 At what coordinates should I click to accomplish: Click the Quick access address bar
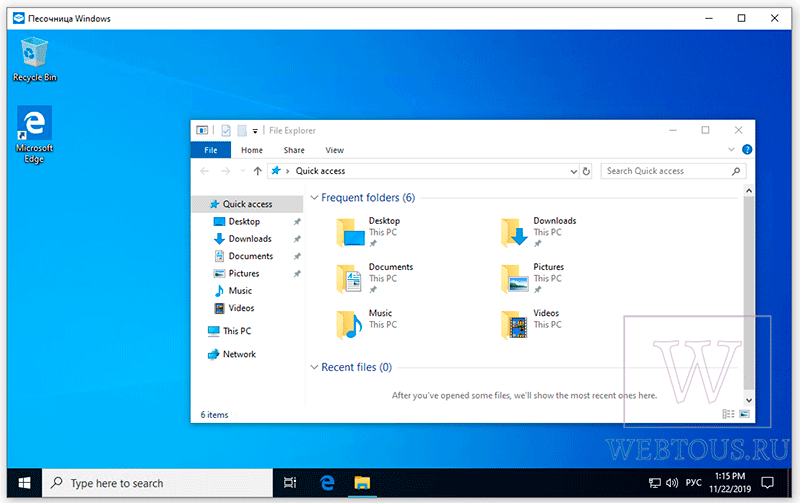422,171
